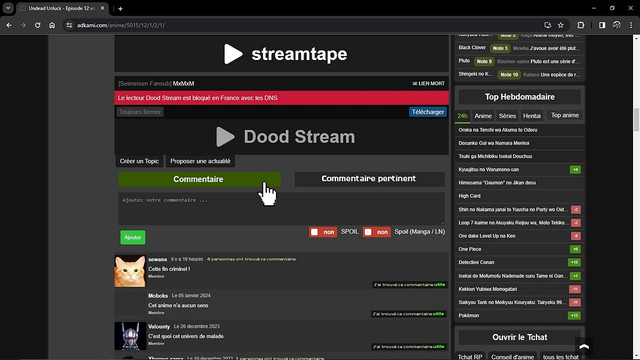This screenshot has width=640, height=360.
Task: Select the Séries tab
Action: [507, 116]
